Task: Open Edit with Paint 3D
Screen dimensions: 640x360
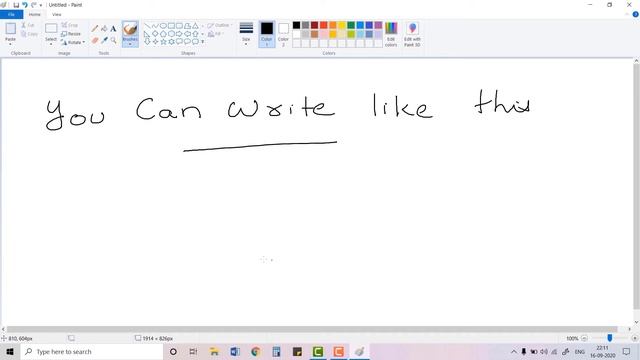Action: (412, 34)
